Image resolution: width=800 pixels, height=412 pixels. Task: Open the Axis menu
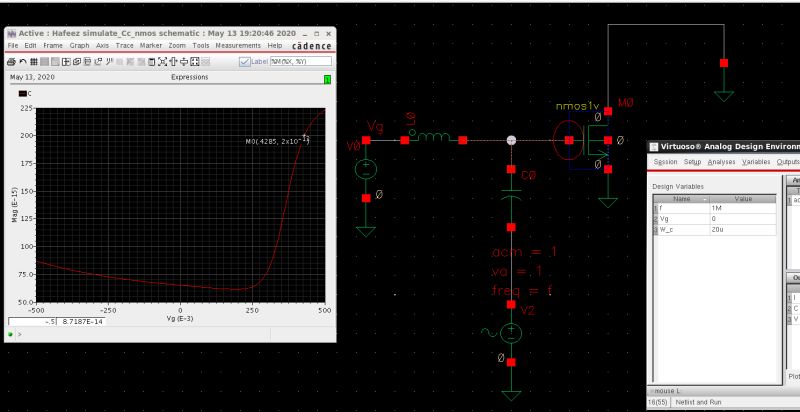[x=103, y=45]
